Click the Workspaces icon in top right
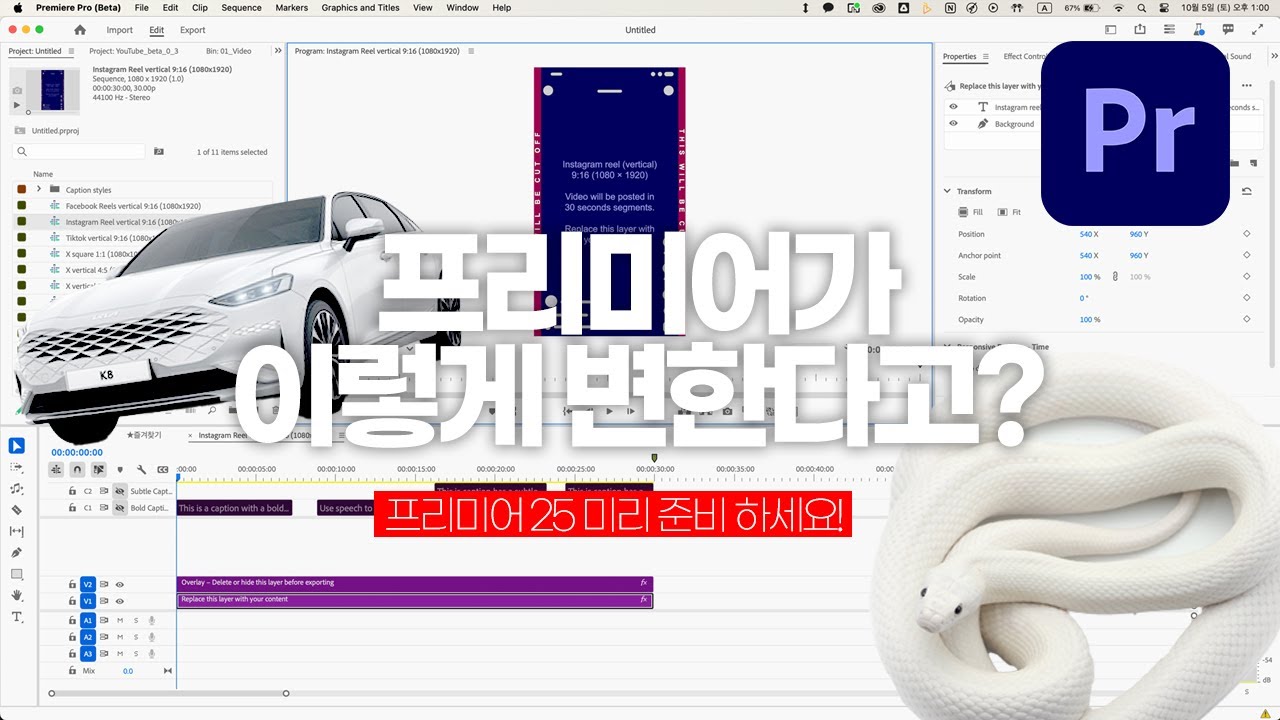The height and width of the screenshot is (720, 1280). [x=1111, y=30]
